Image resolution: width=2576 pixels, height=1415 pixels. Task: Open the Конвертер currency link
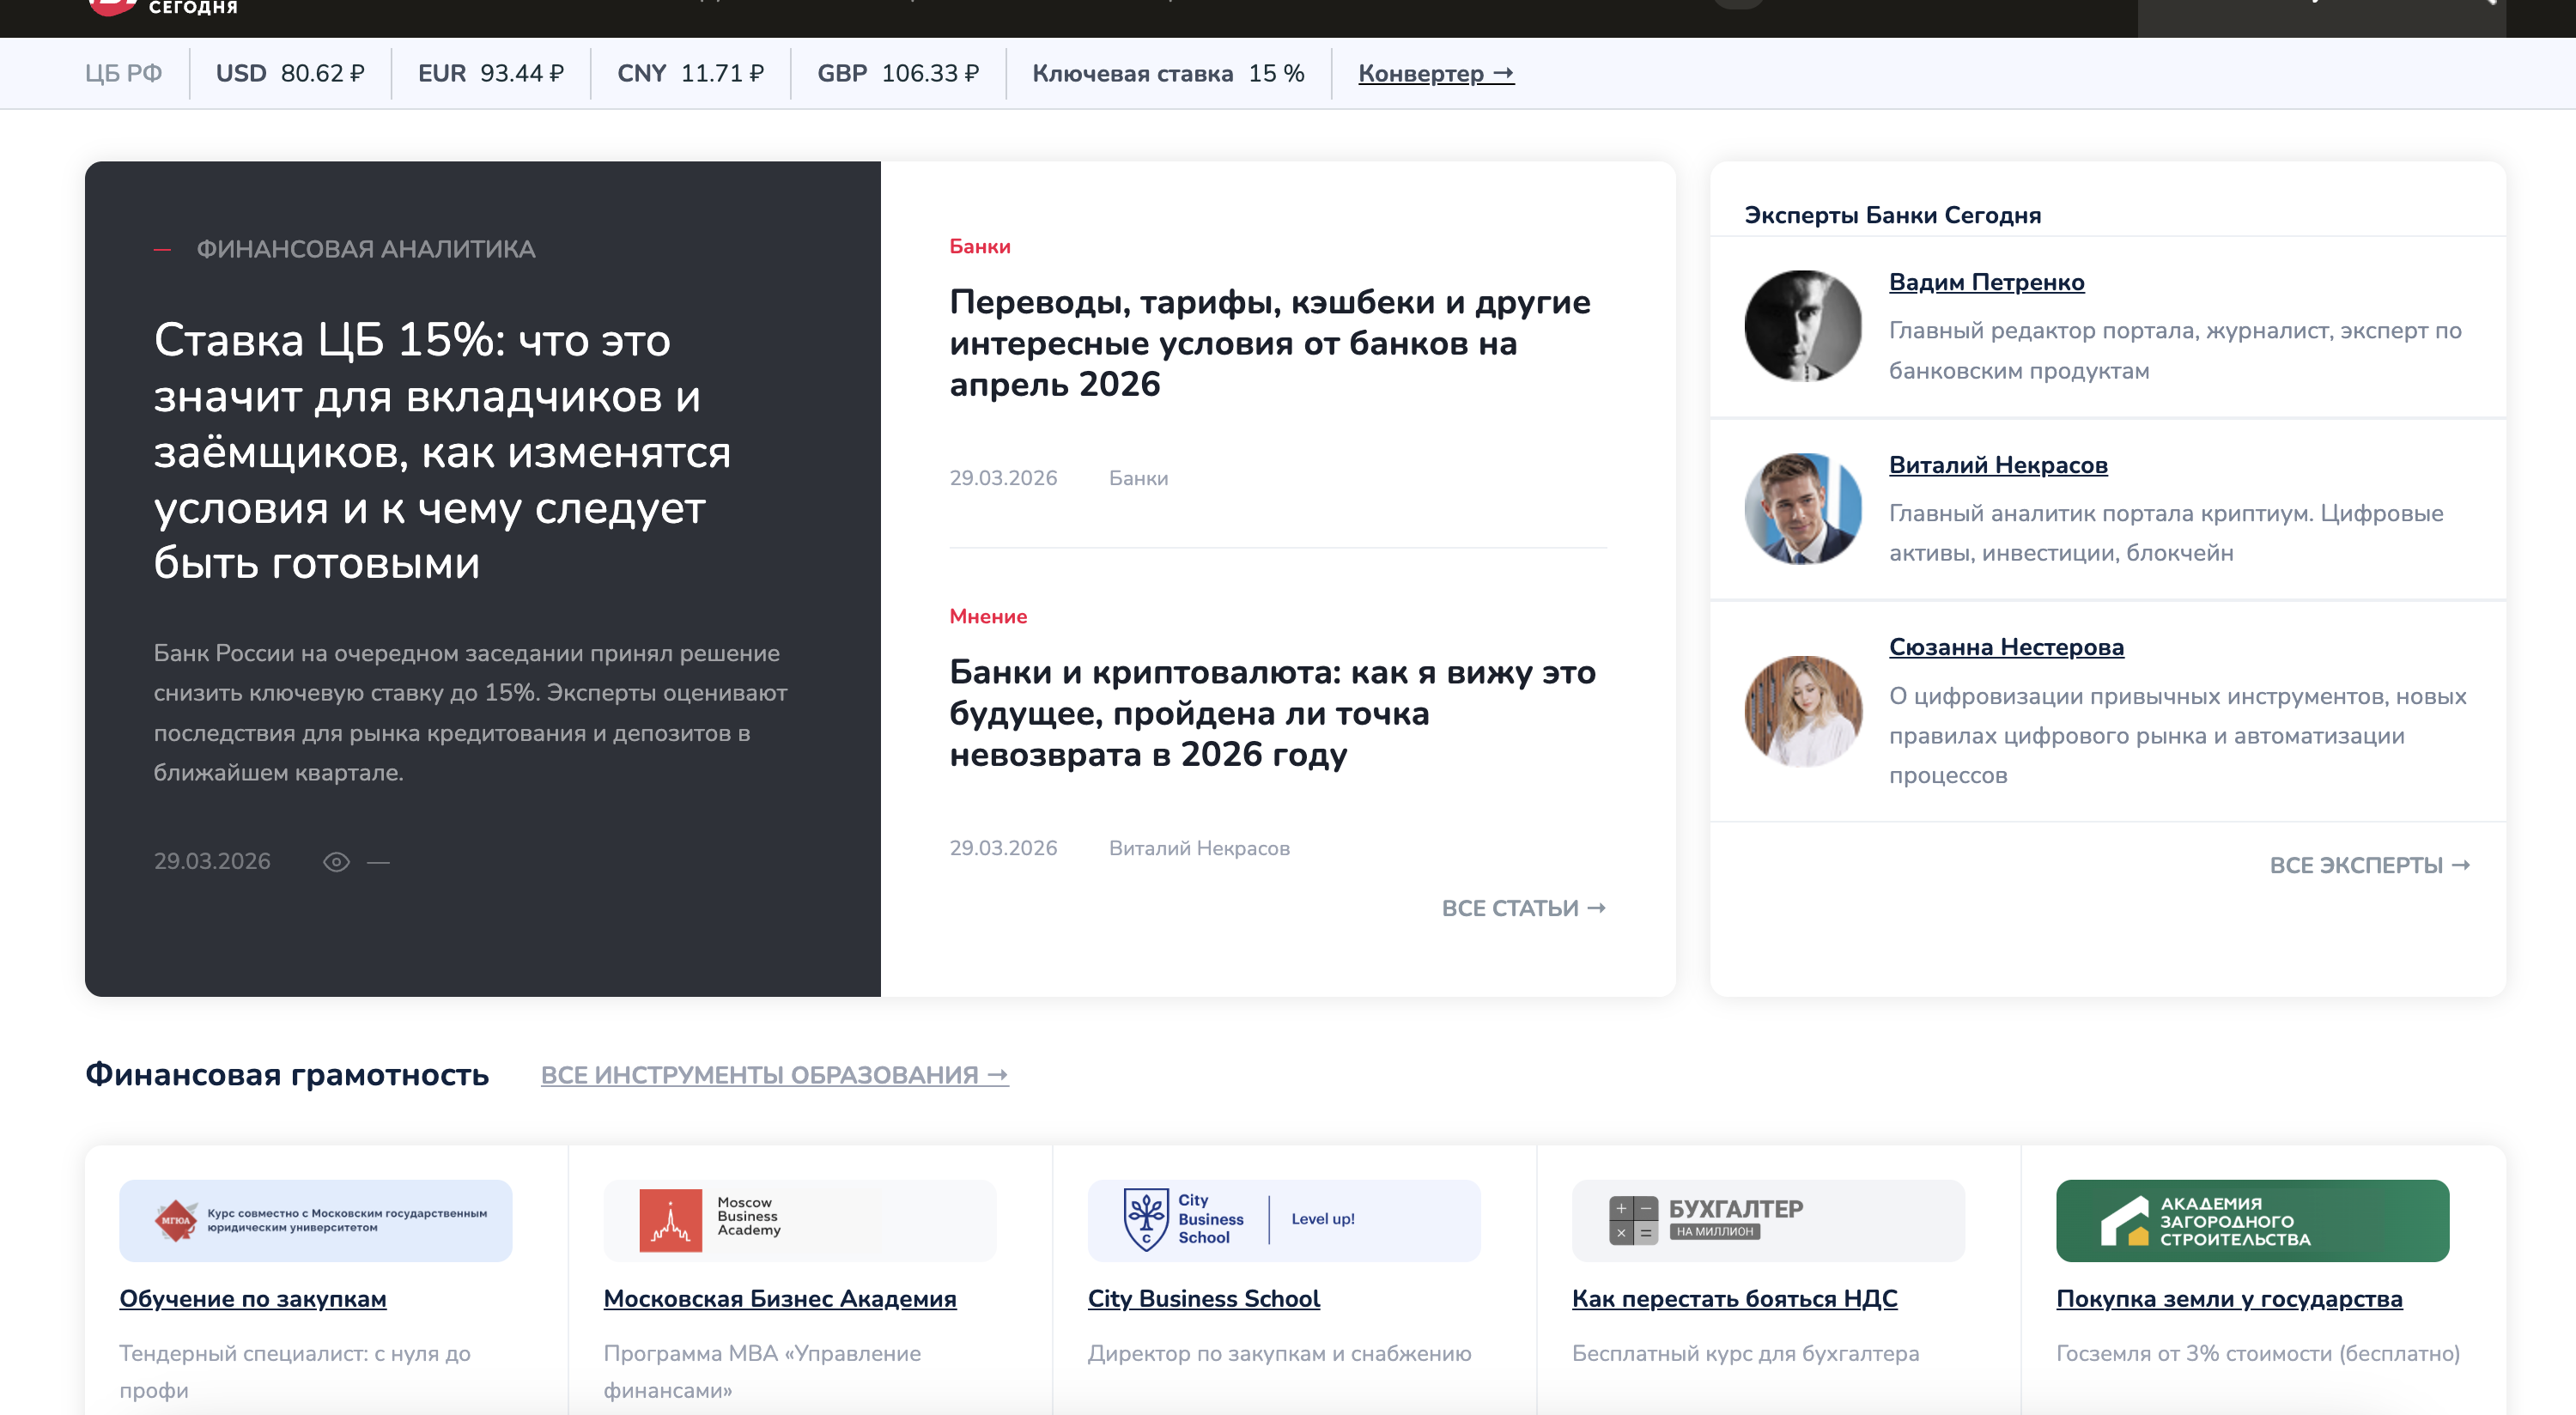click(x=1435, y=73)
